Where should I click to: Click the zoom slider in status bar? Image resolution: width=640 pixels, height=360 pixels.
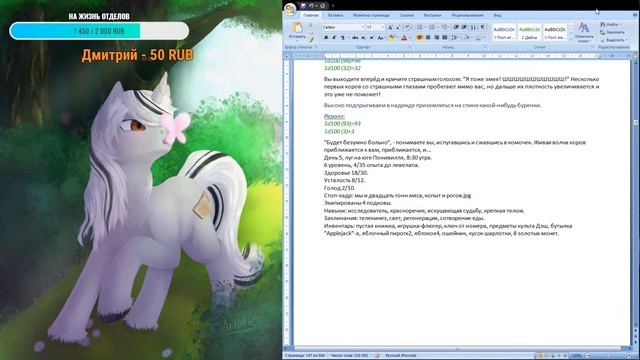click(x=607, y=356)
